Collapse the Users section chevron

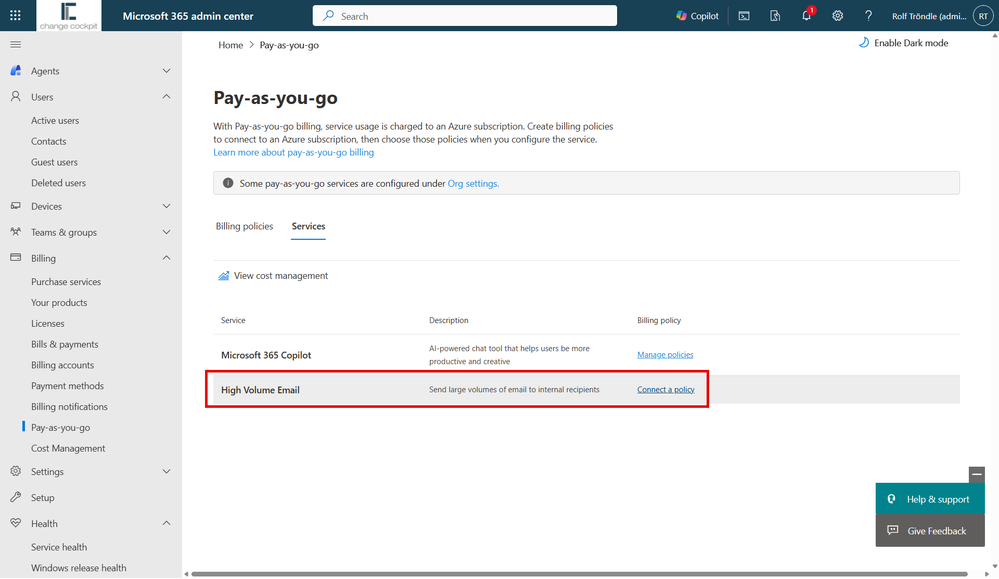point(166,97)
